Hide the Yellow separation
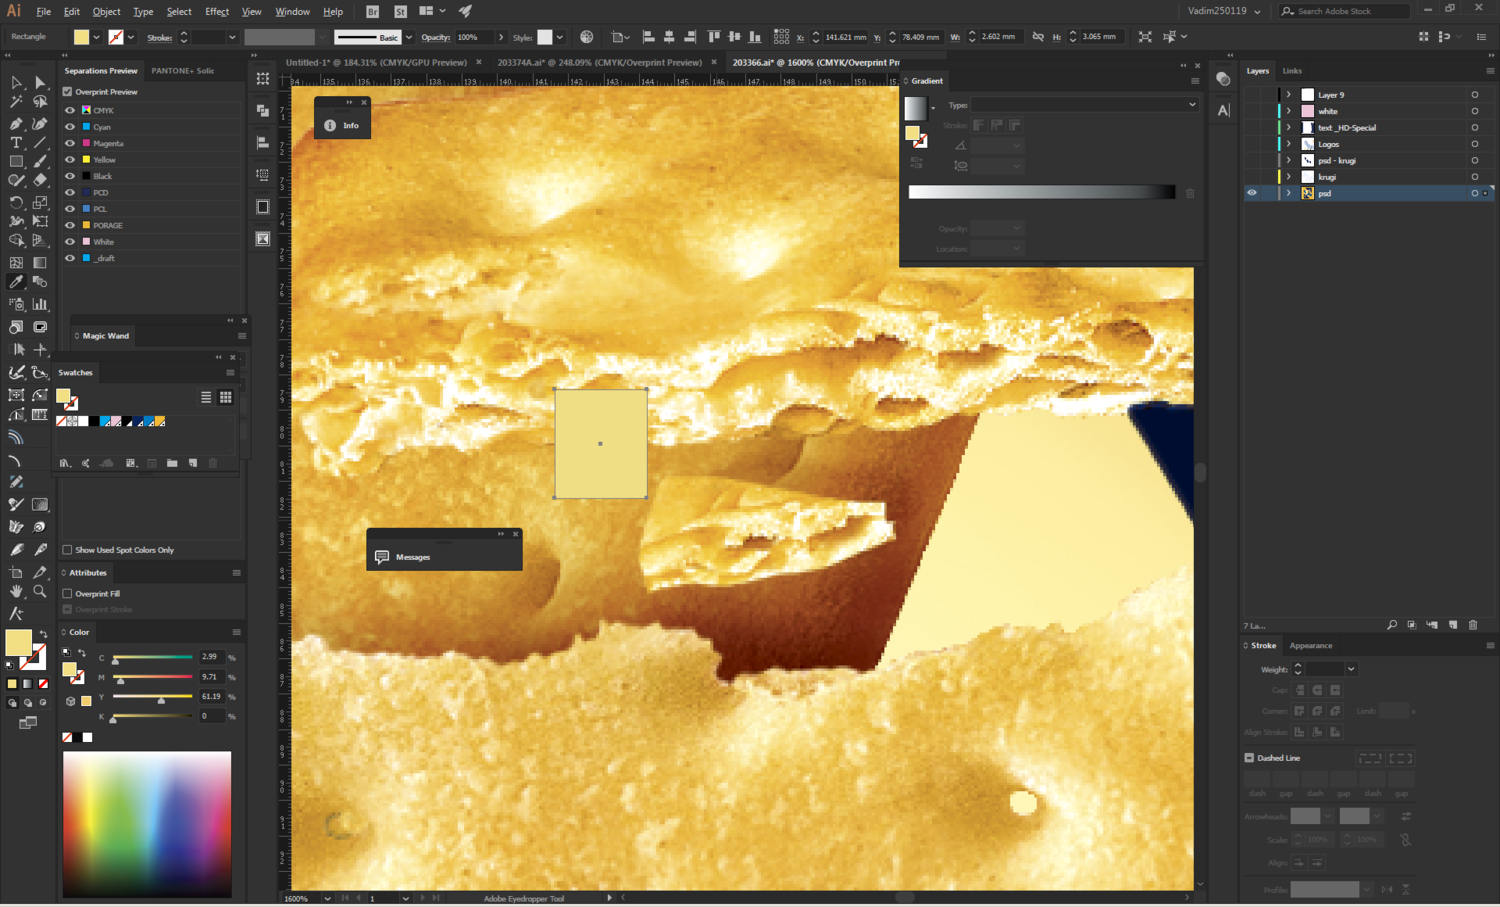1500x907 pixels. [70, 159]
